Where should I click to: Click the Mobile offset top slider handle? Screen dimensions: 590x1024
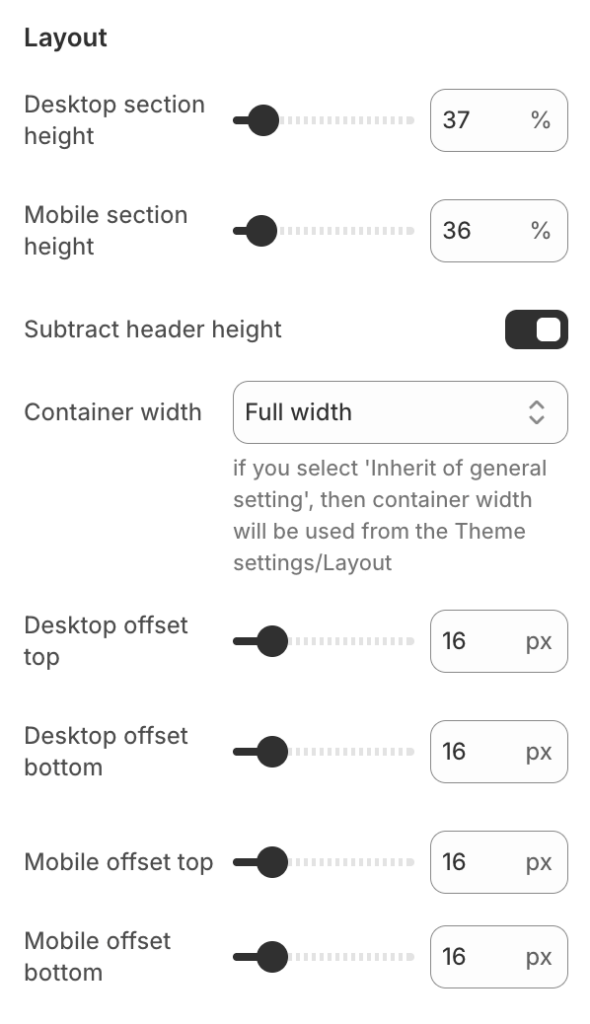[x=272, y=862]
